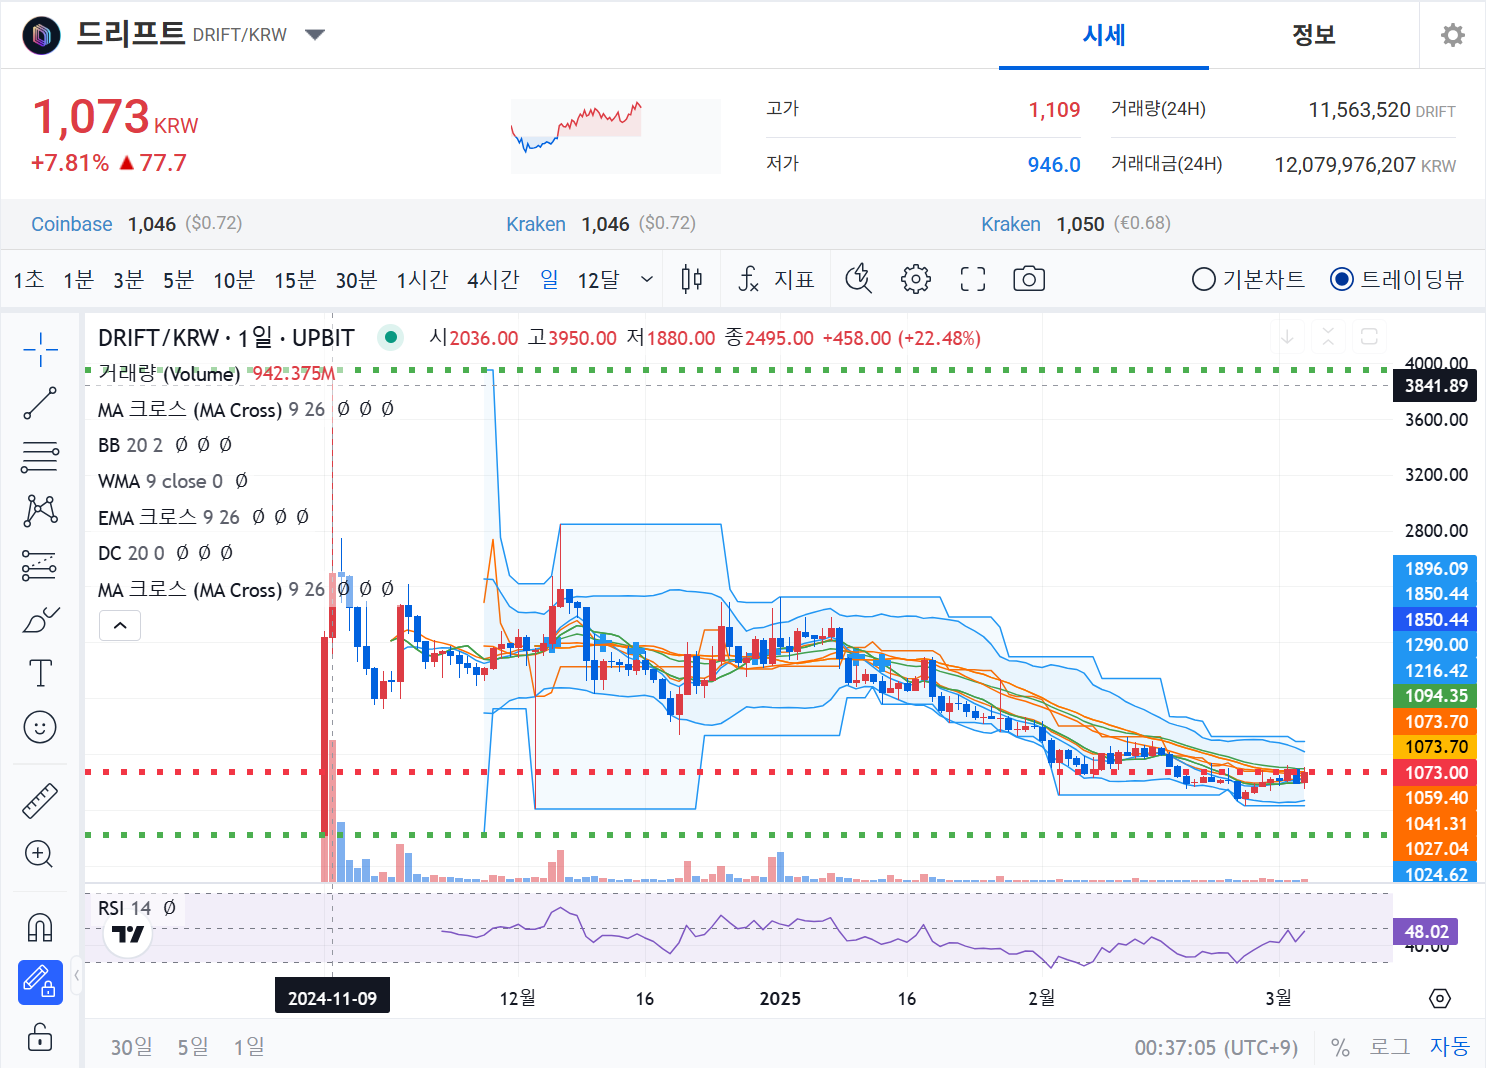
Task: Open the alert lightning-clock icon
Action: point(859,279)
